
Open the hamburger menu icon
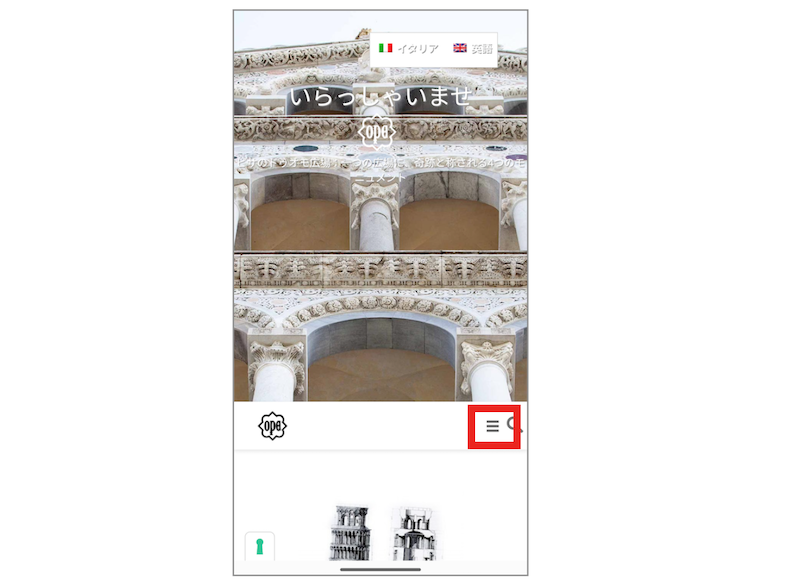click(x=492, y=426)
